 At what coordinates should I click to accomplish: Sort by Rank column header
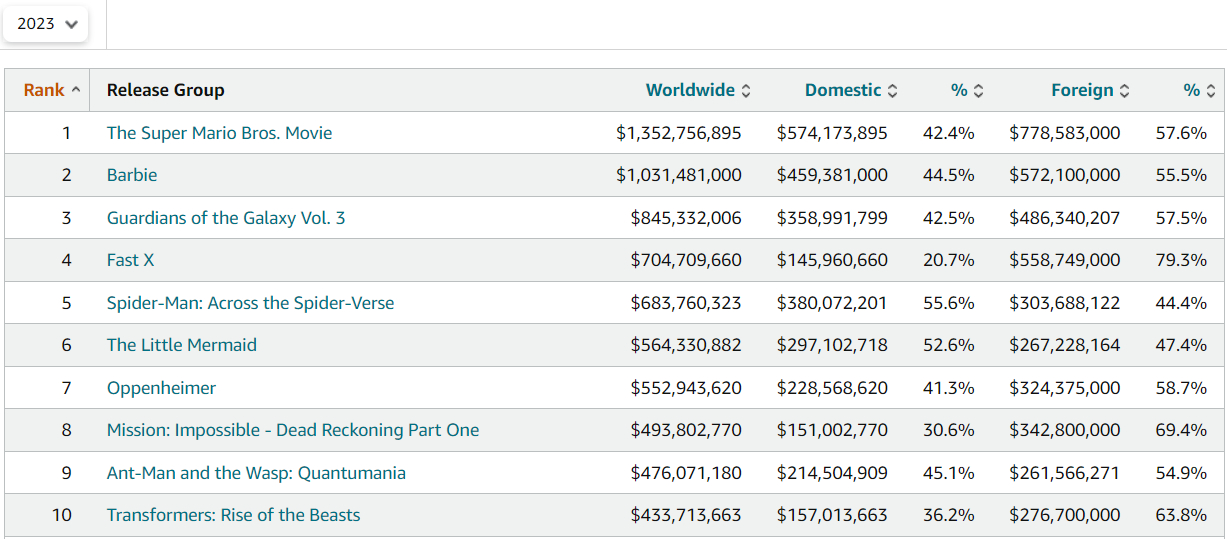(x=45, y=90)
